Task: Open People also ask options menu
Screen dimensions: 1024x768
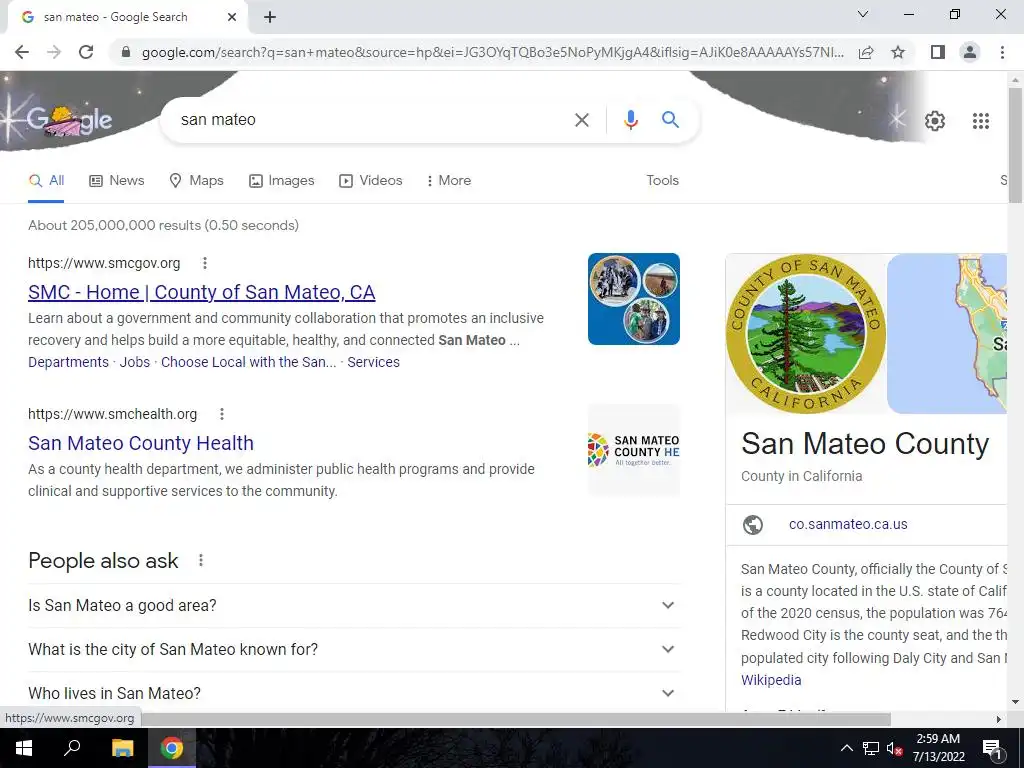Action: (x=200, y=560)
